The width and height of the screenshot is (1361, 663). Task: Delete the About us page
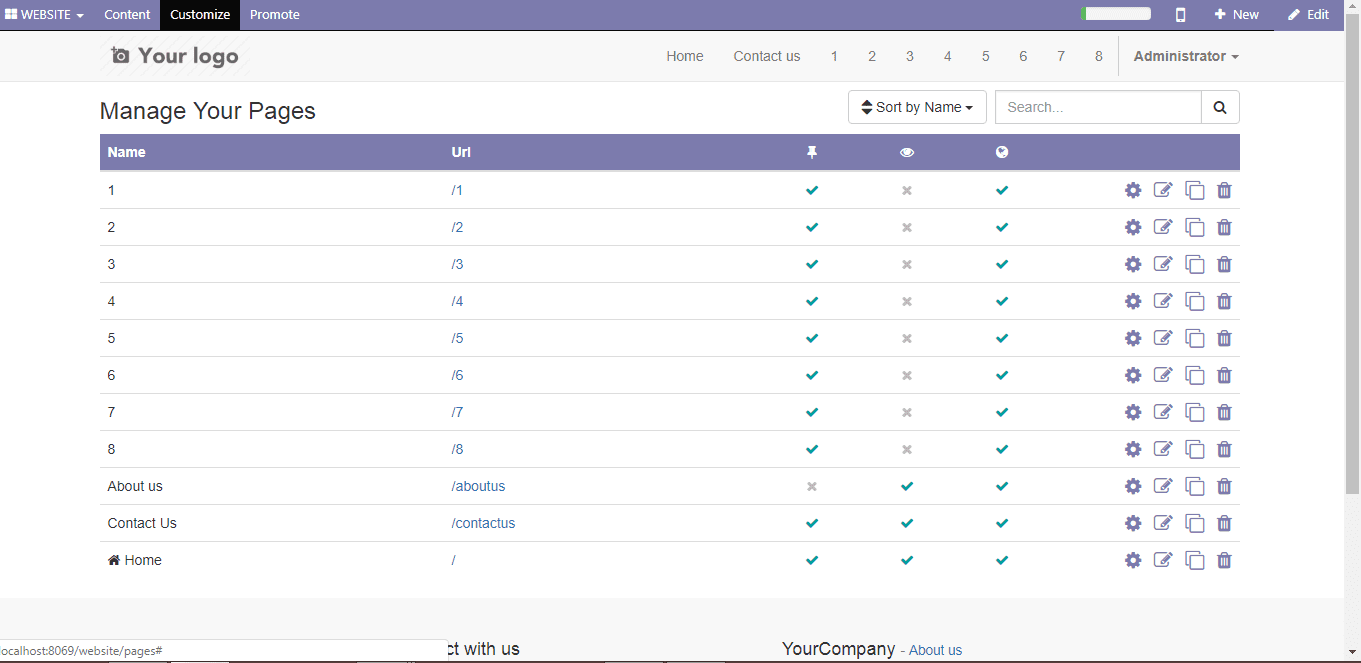[x=1224, y=486]
